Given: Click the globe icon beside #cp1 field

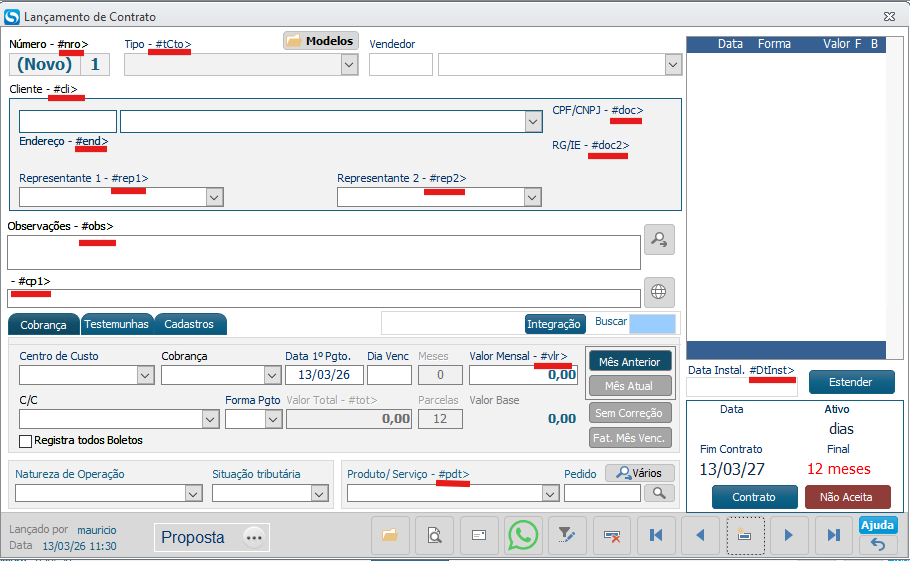Looking at the screenshot, I should [658, 292].
